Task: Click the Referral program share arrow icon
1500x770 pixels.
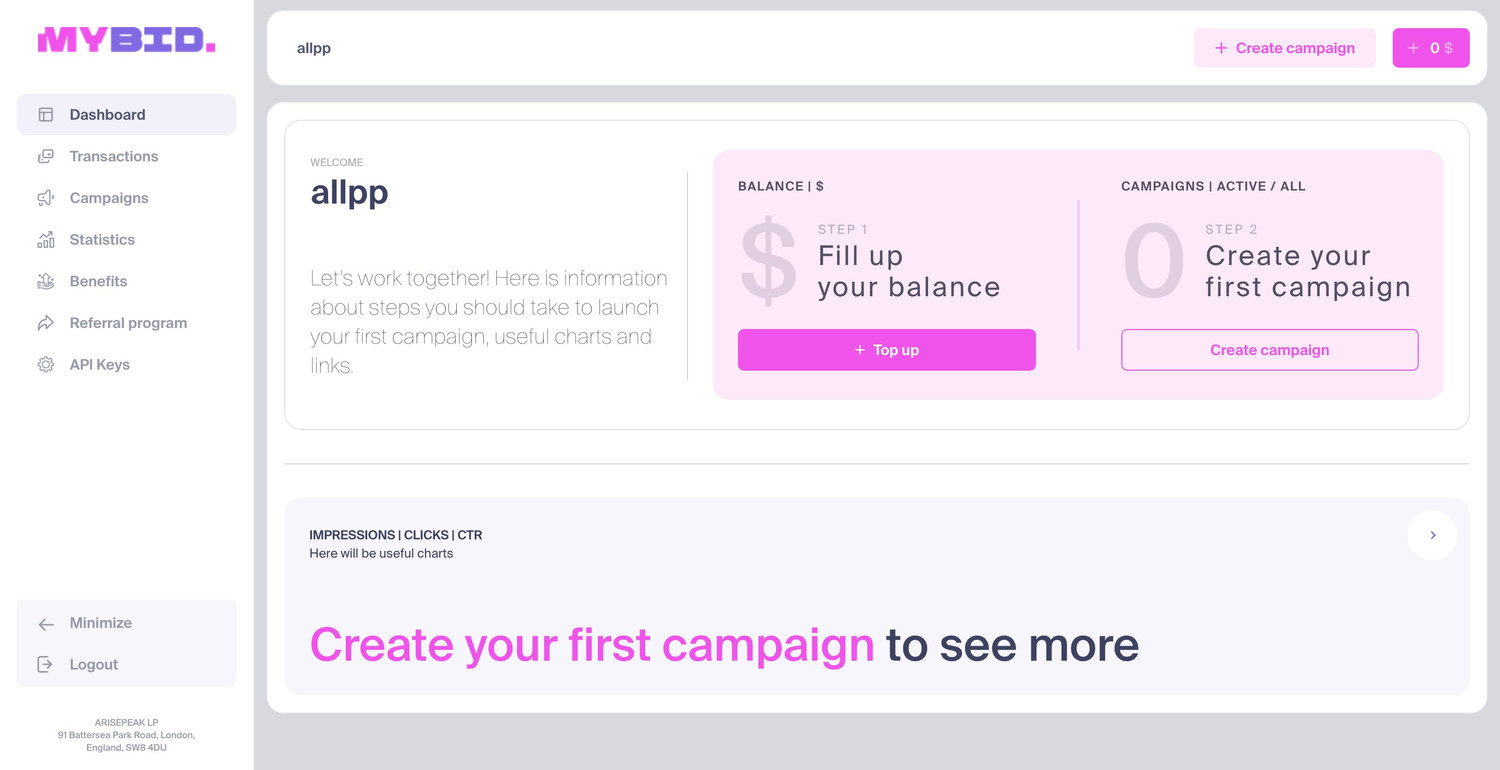Action: [x=46, y=323]
